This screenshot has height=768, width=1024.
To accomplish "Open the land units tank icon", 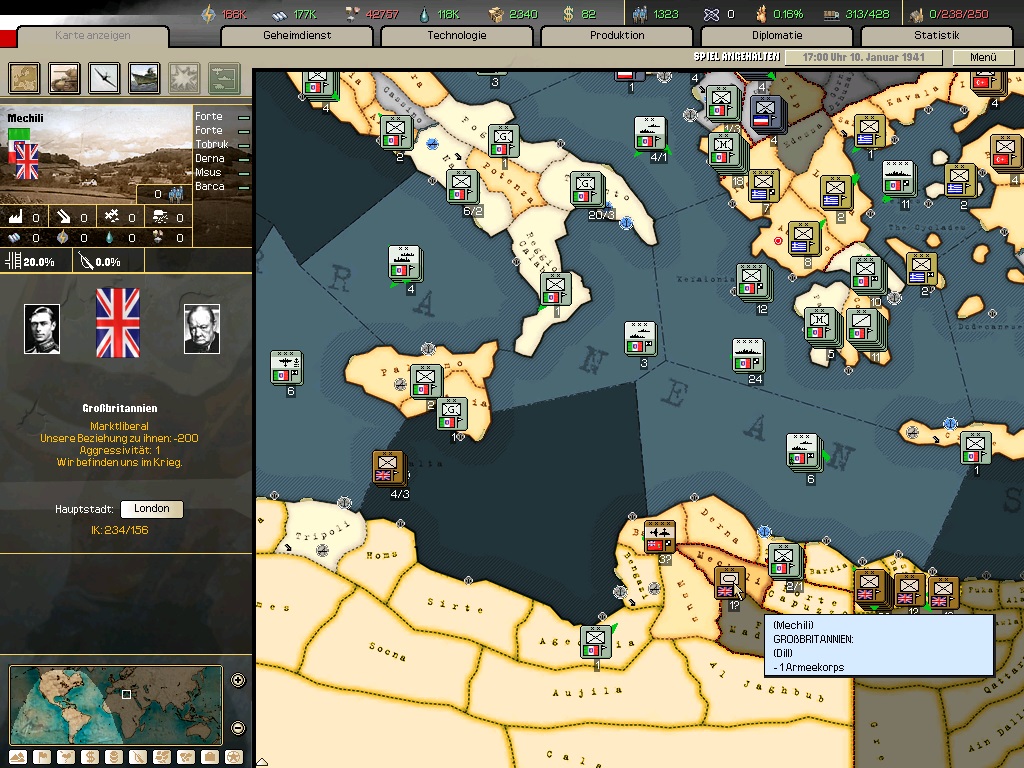I will tap(65, 78).
